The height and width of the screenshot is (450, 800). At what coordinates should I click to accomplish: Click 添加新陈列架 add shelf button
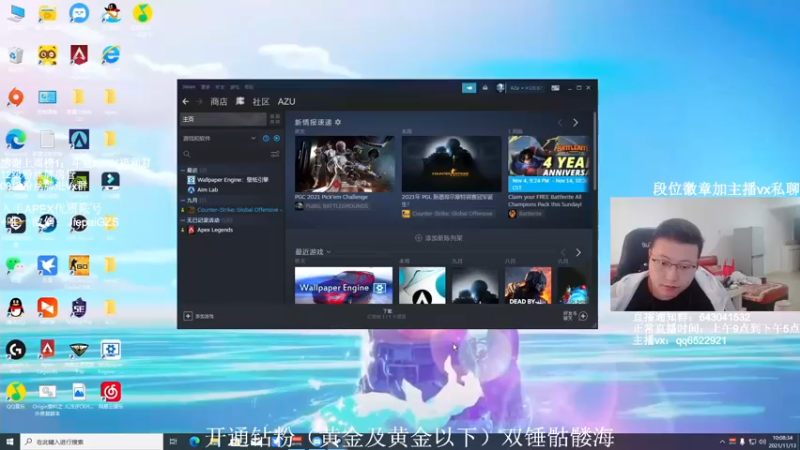click(x=439, y=238)
